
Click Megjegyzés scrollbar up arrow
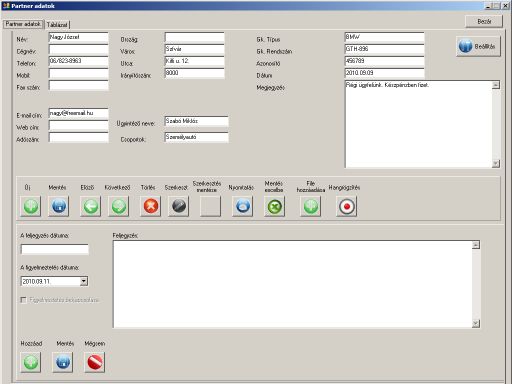click(x=496, y=85)
